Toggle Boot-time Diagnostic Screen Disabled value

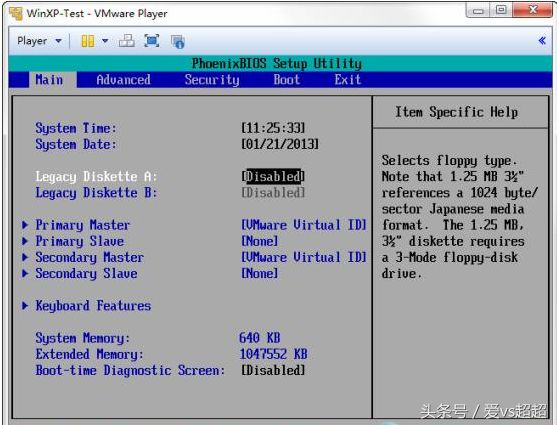tap(273, 370)
